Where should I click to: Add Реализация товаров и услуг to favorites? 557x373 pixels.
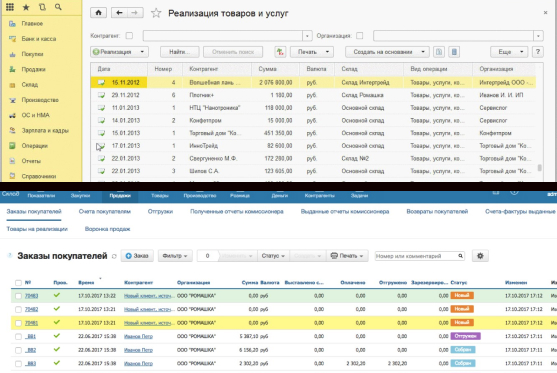pyautogui.click(x=156, y=13)
